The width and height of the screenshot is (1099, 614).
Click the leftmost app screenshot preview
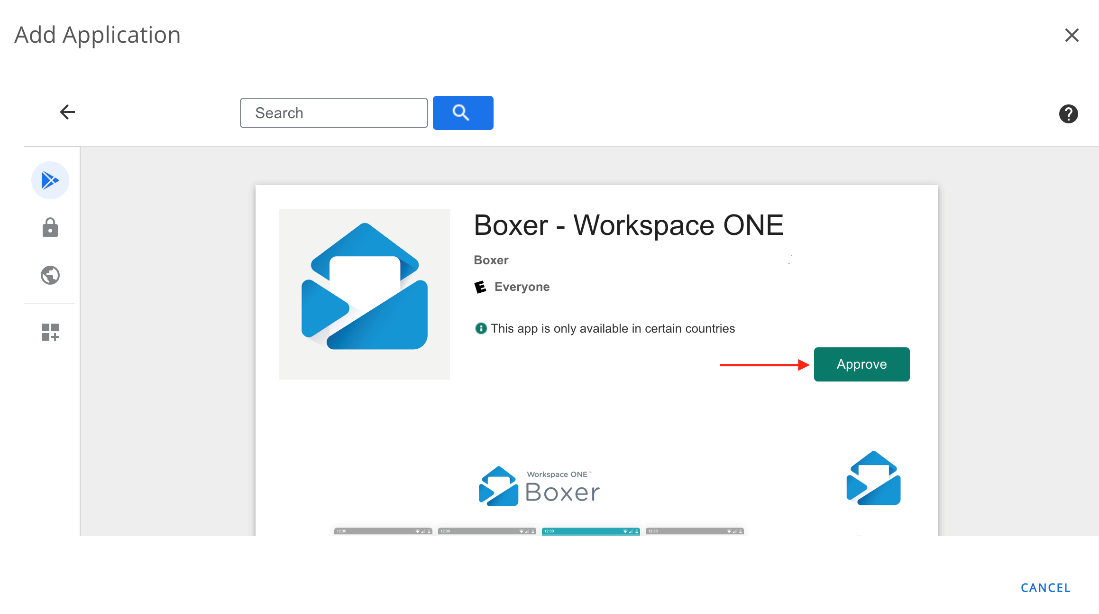pos(383,531)
